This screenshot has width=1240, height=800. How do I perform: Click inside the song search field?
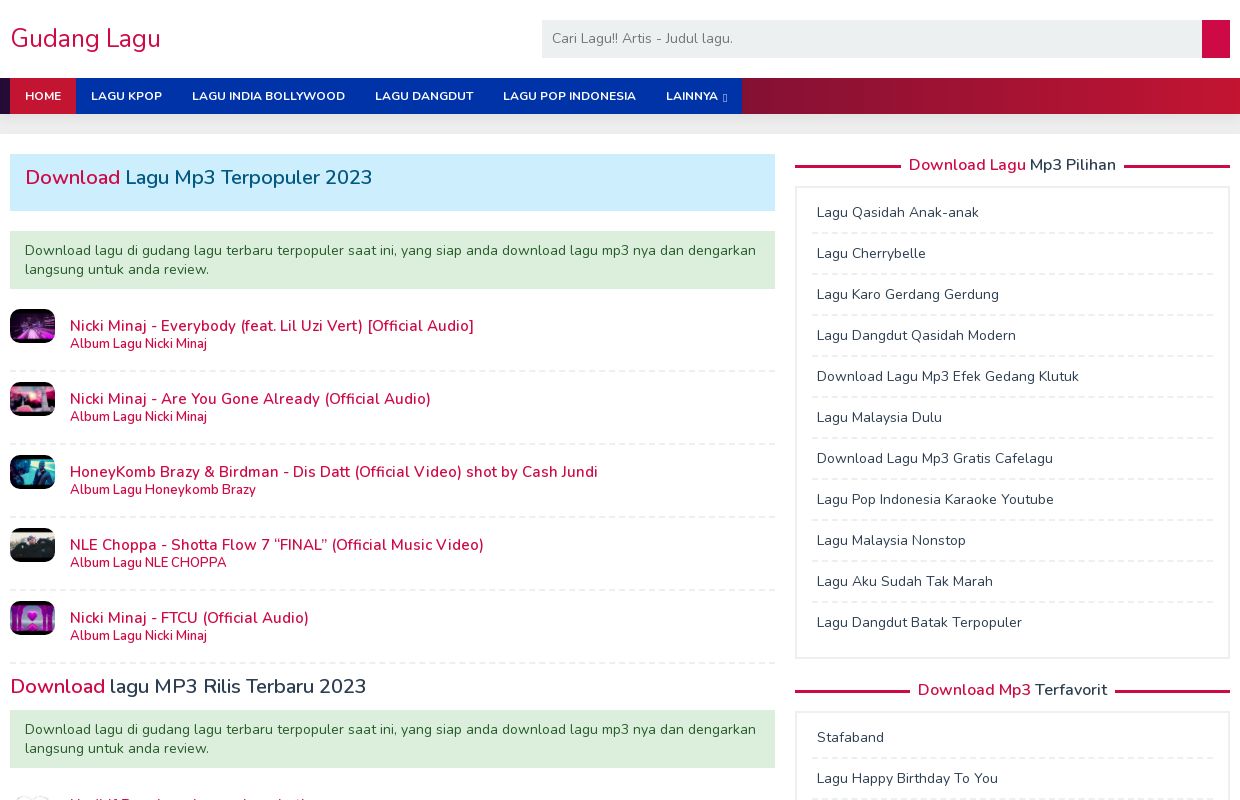[870, 39]
